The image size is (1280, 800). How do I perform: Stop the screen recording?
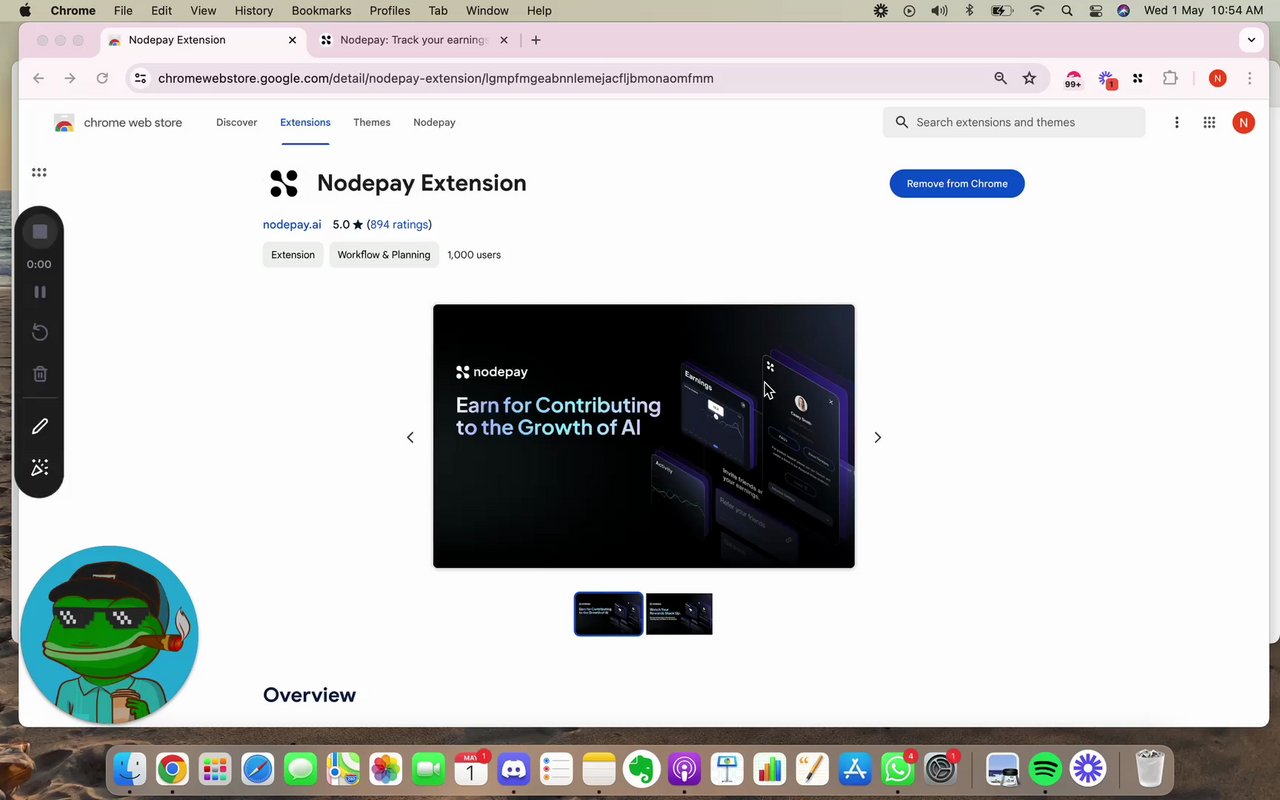point(40,232)
